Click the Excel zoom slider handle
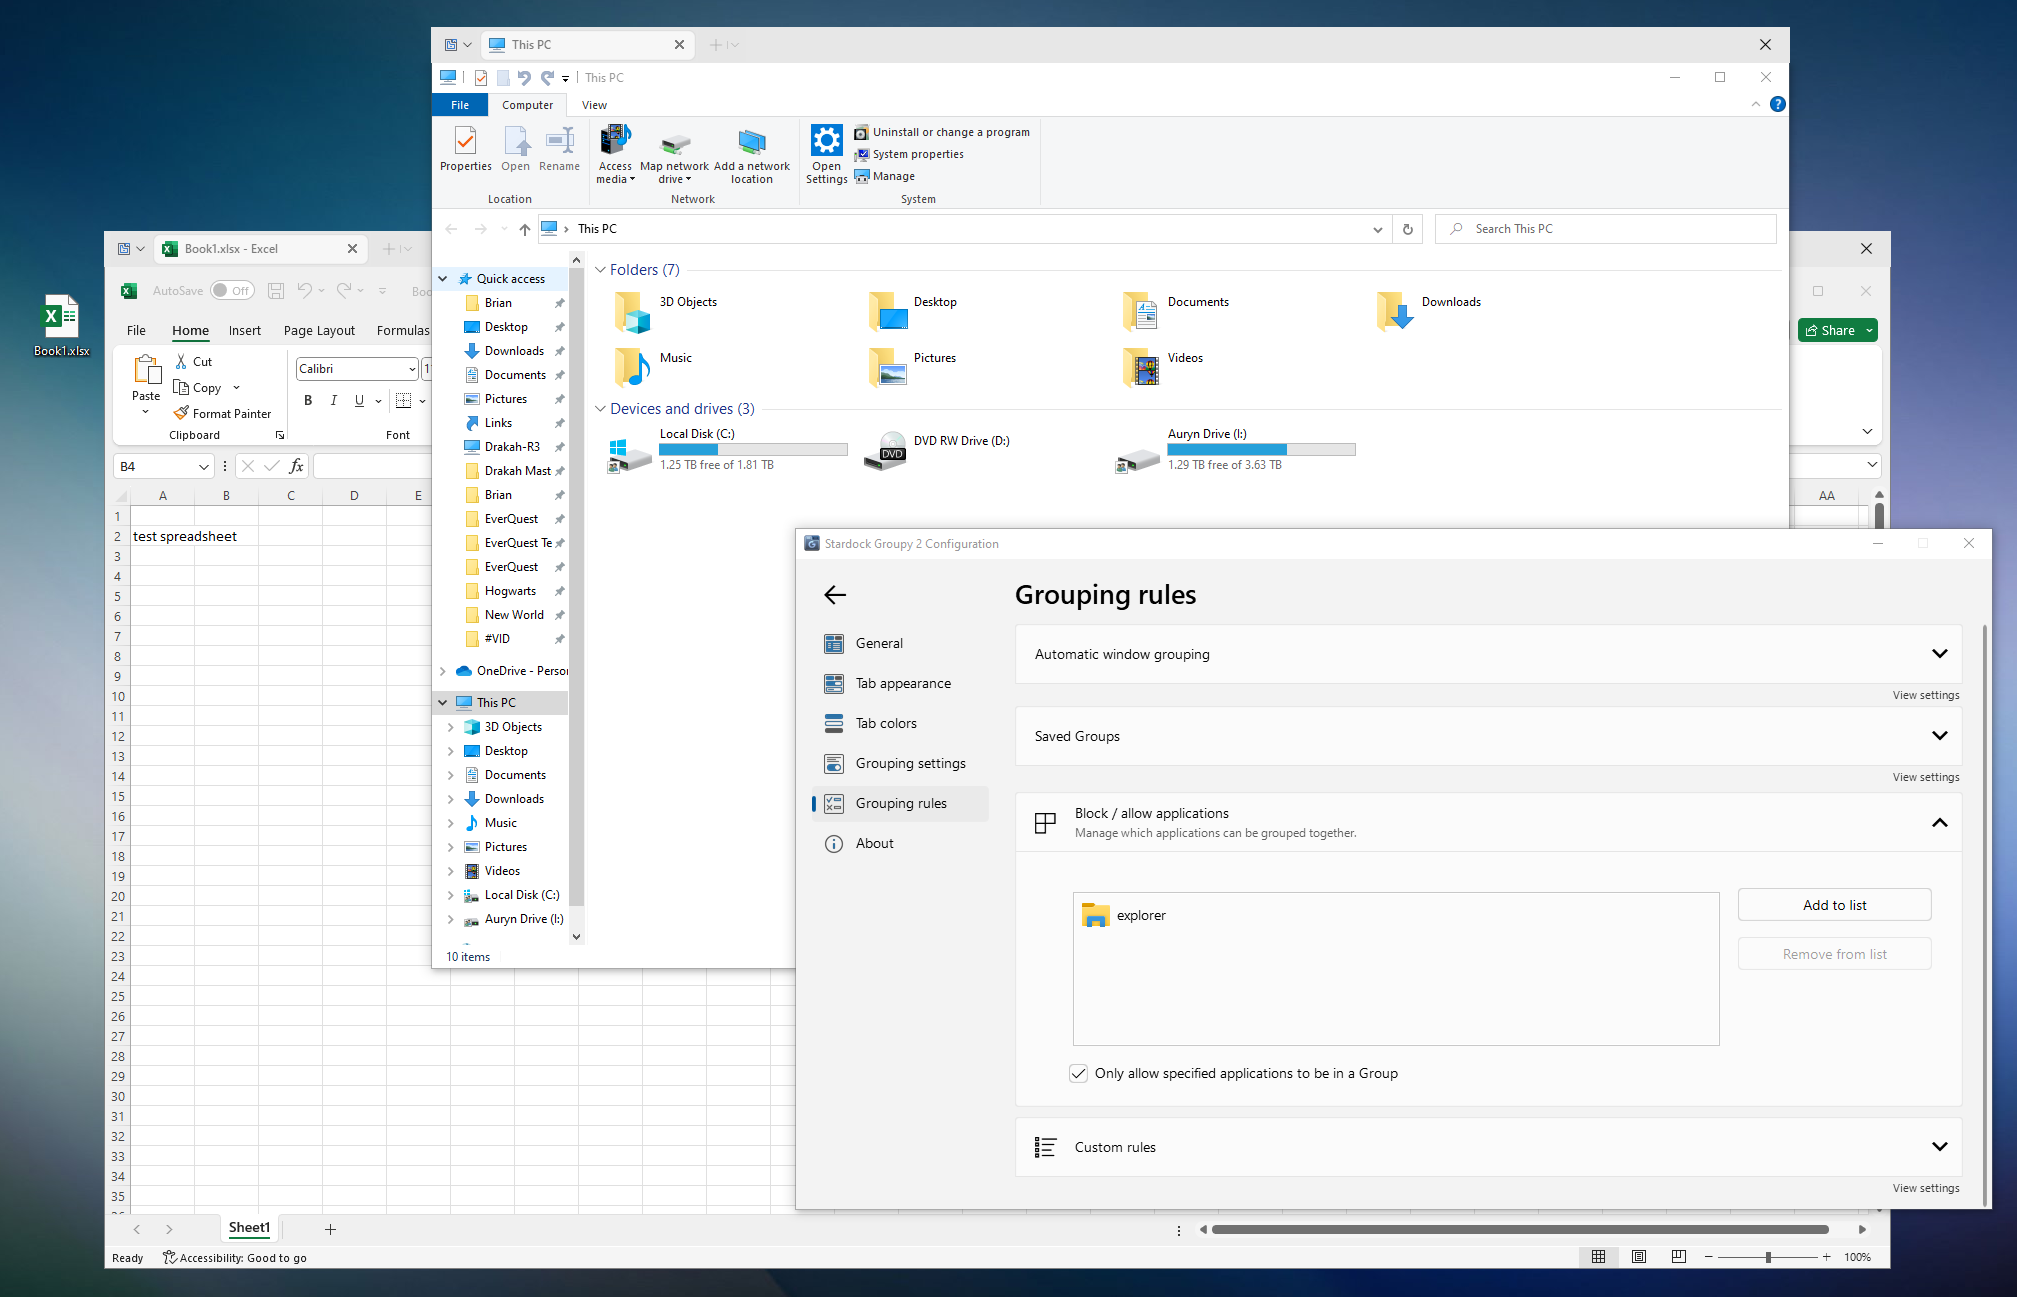 (1768, 1257)
